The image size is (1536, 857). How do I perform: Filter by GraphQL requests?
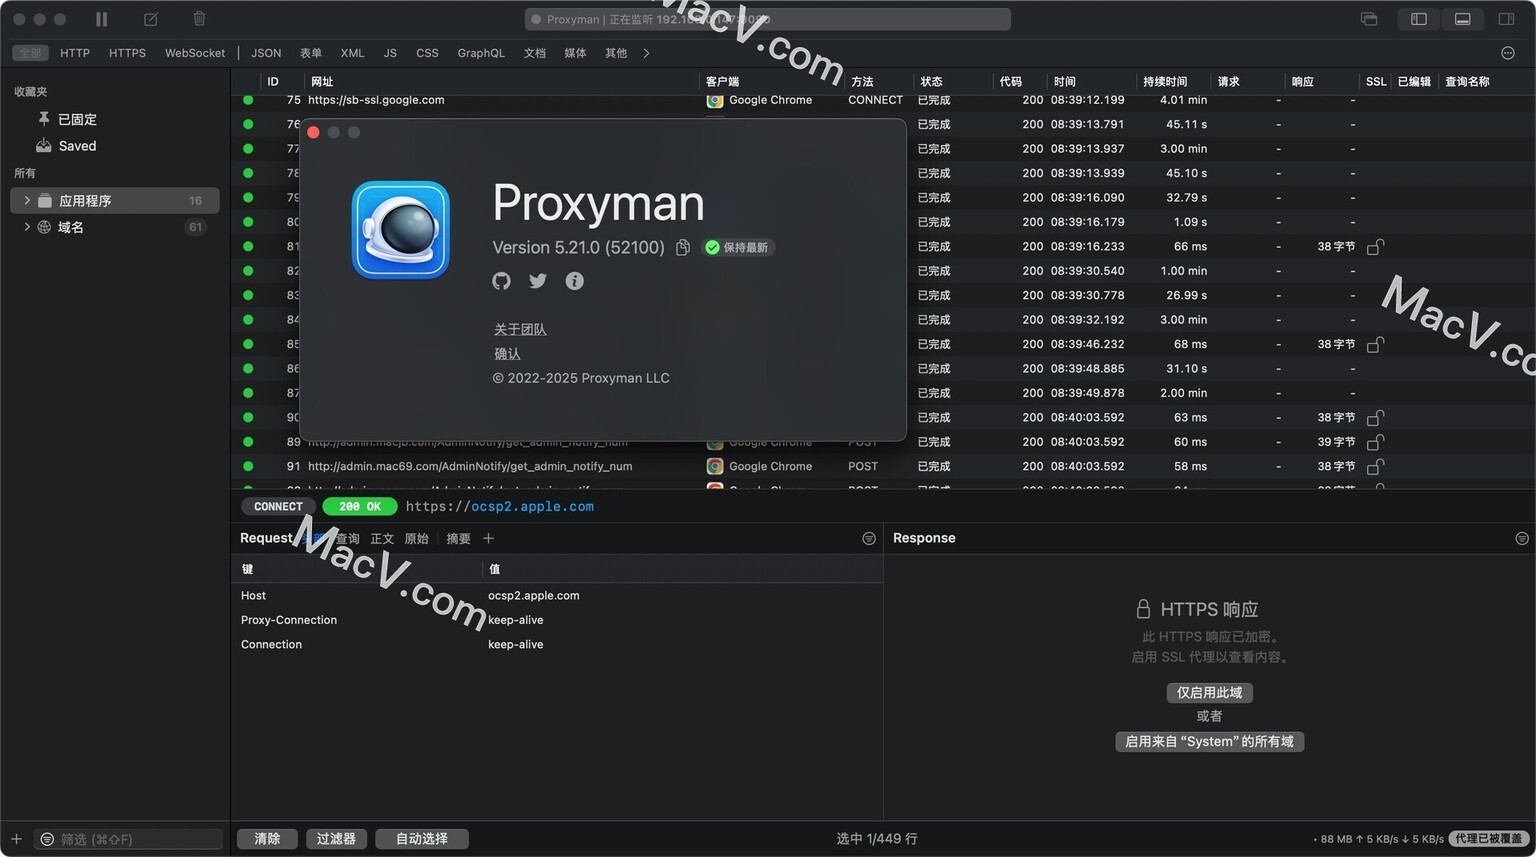click(481, 53)
